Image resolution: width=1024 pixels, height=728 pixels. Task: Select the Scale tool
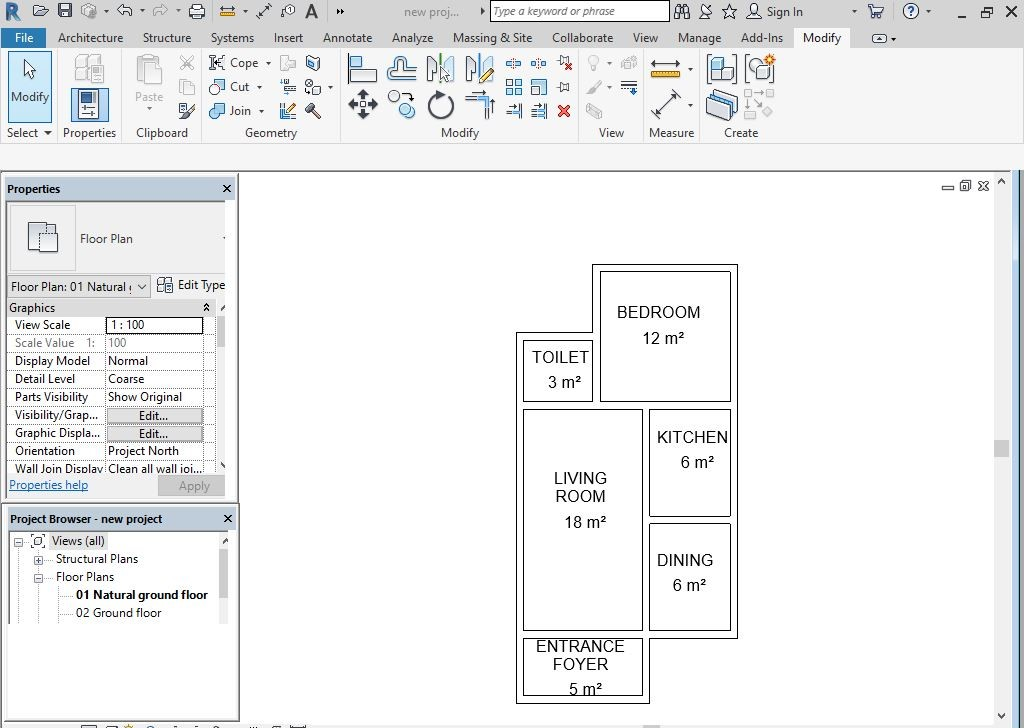(538, 87)
